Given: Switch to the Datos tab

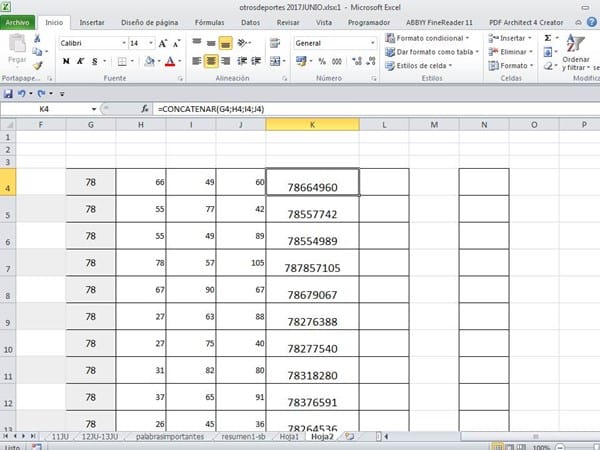Looking at the screenshot, I should (251, 23).
